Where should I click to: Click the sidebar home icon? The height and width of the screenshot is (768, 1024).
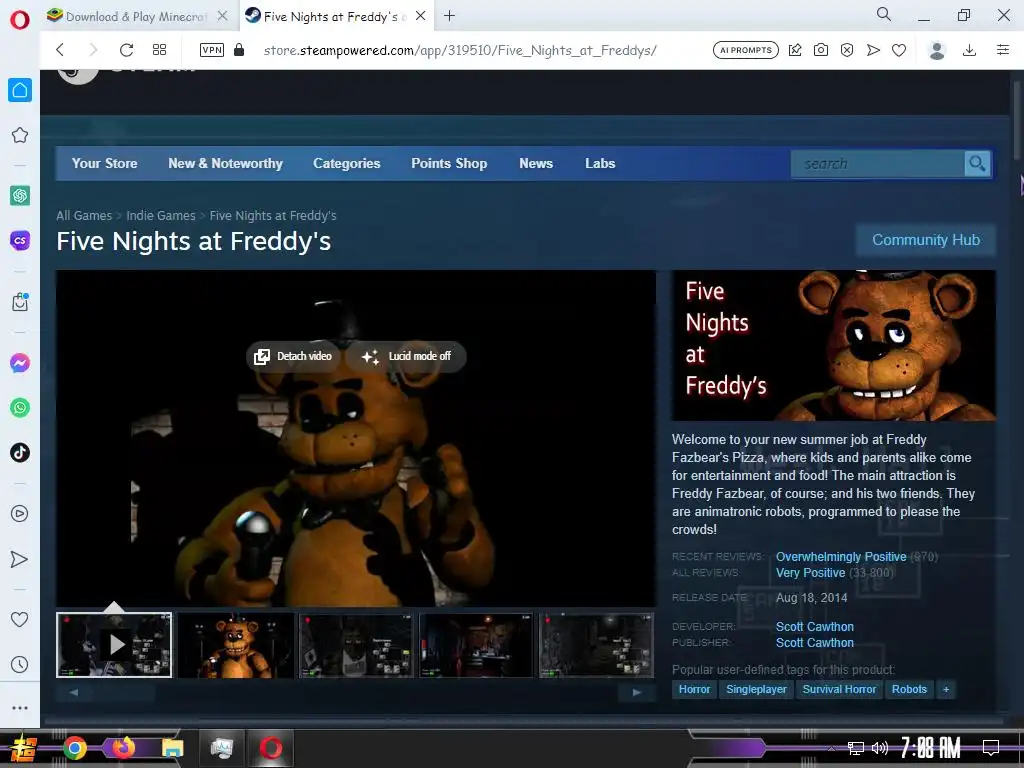coord(20,90)
